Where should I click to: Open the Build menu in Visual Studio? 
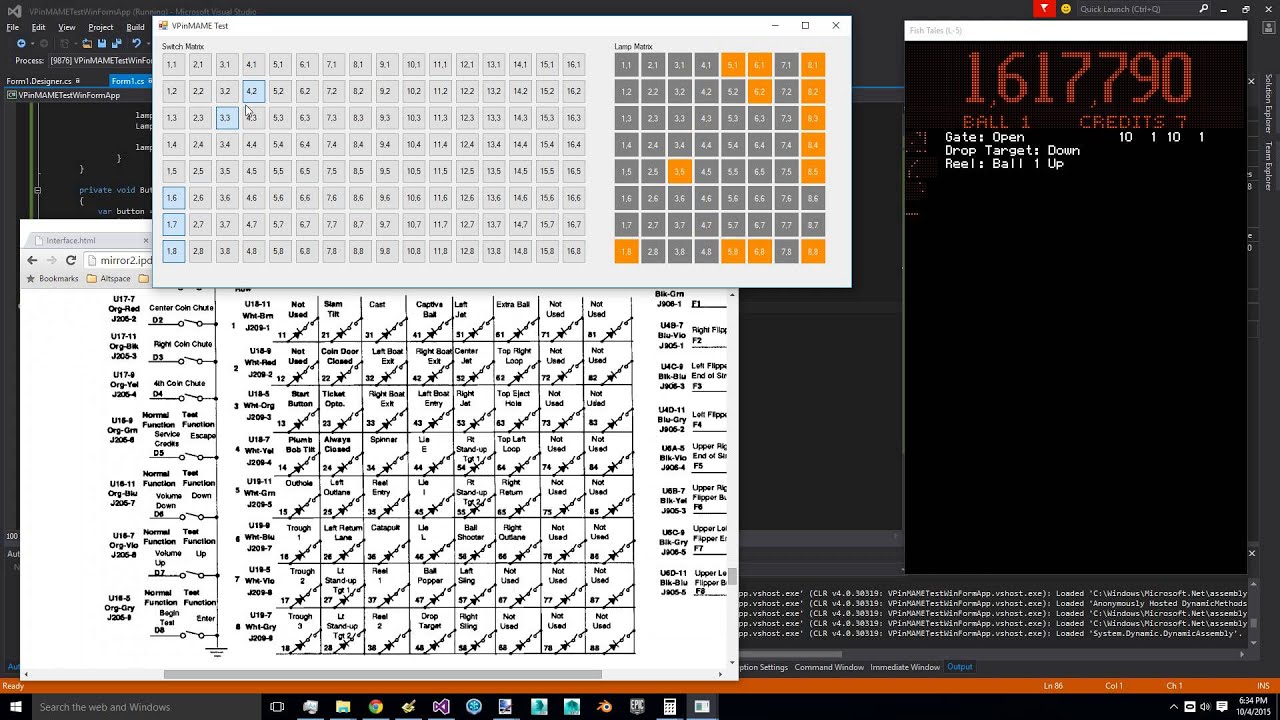[x=135, y=27]
